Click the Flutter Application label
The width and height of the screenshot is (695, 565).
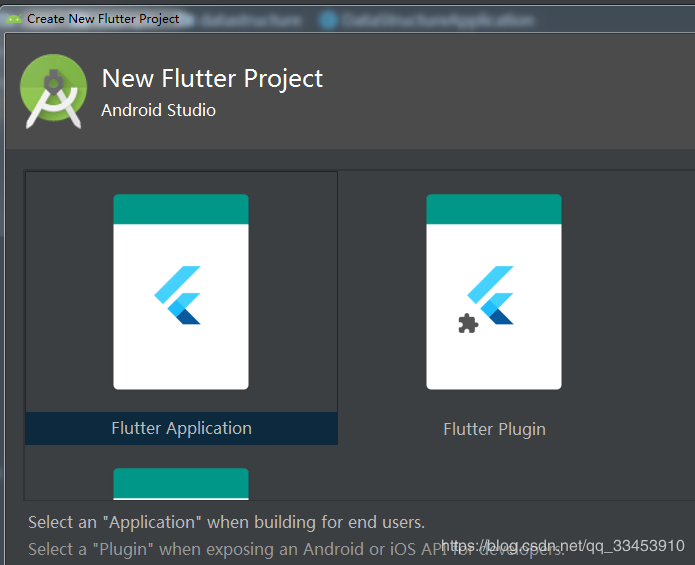[181, 428]
